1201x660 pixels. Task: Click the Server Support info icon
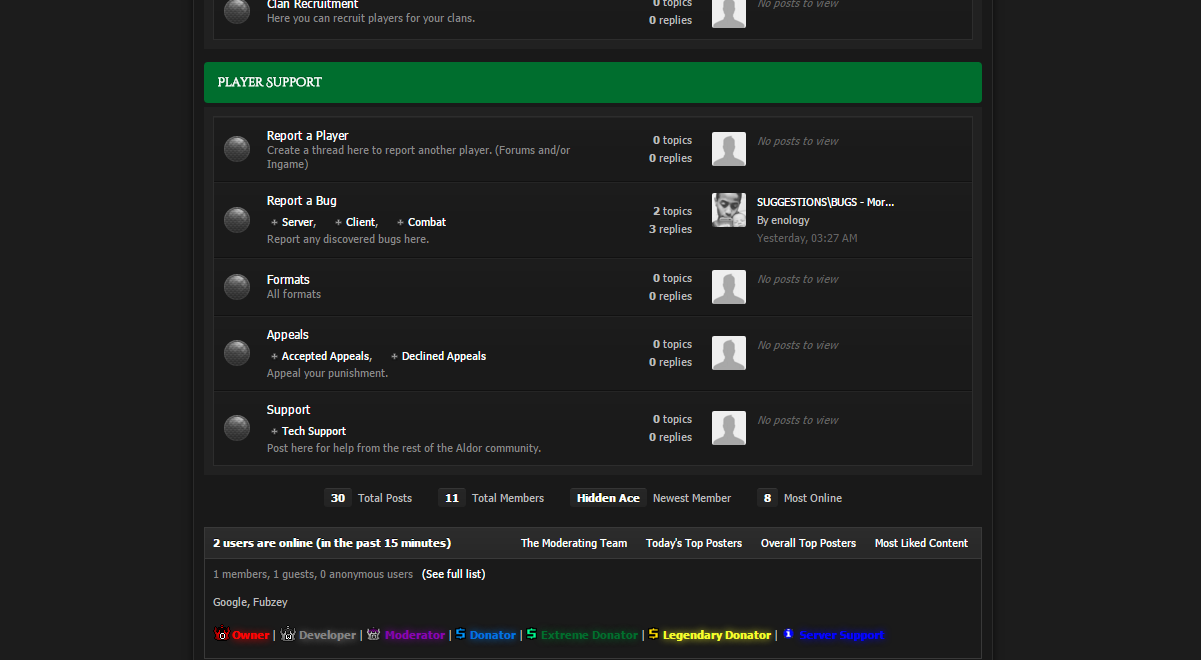[x=788, y=634]
